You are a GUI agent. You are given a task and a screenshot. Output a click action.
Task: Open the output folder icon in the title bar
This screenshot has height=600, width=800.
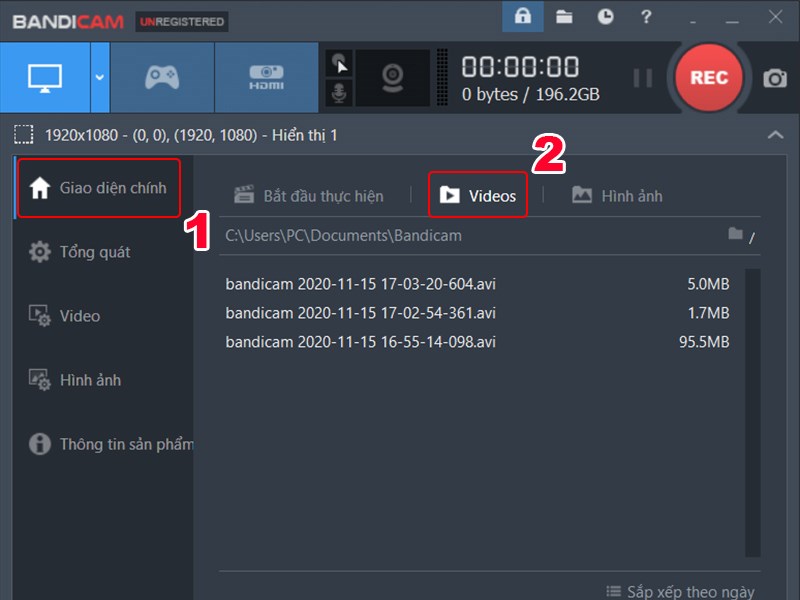click(x=564, y=17)
